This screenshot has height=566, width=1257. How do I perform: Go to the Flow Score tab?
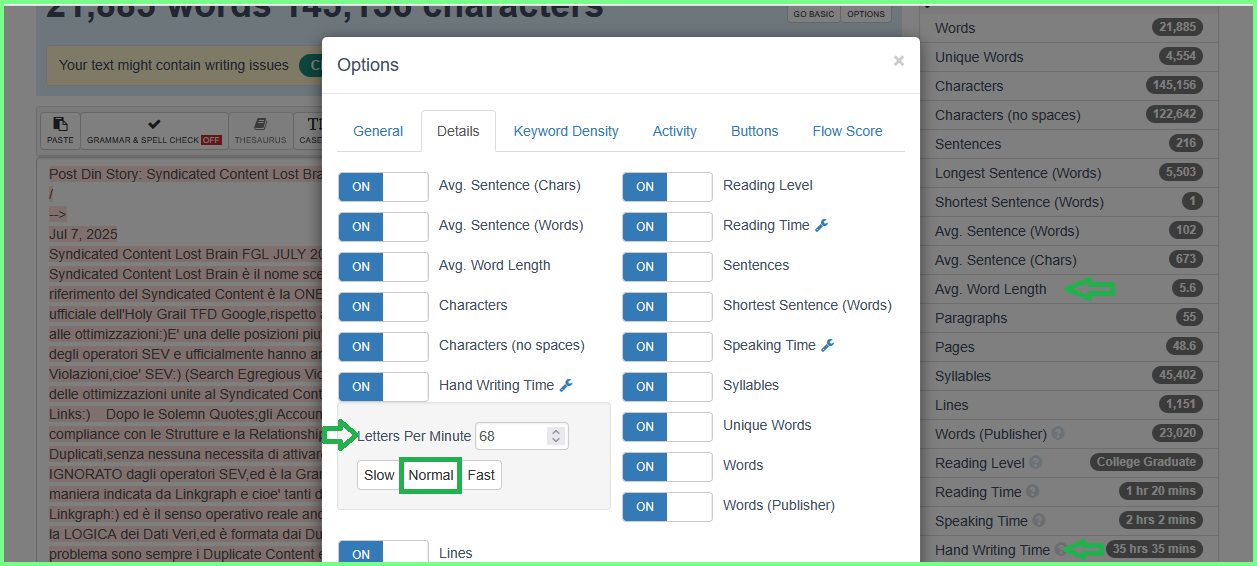[848, 131]
